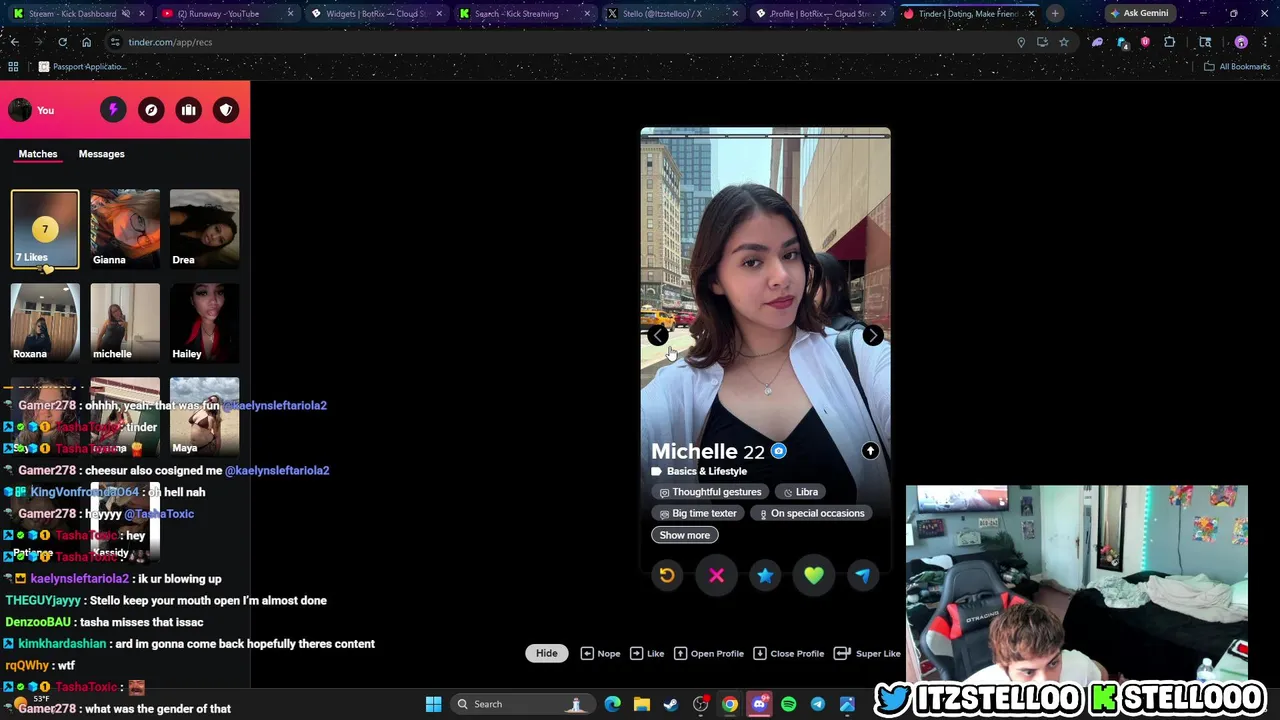Screen dimensions: 1280x720
Task: Click the pink X Nope button
Action: pyautogui.click(x=716, y=575)
